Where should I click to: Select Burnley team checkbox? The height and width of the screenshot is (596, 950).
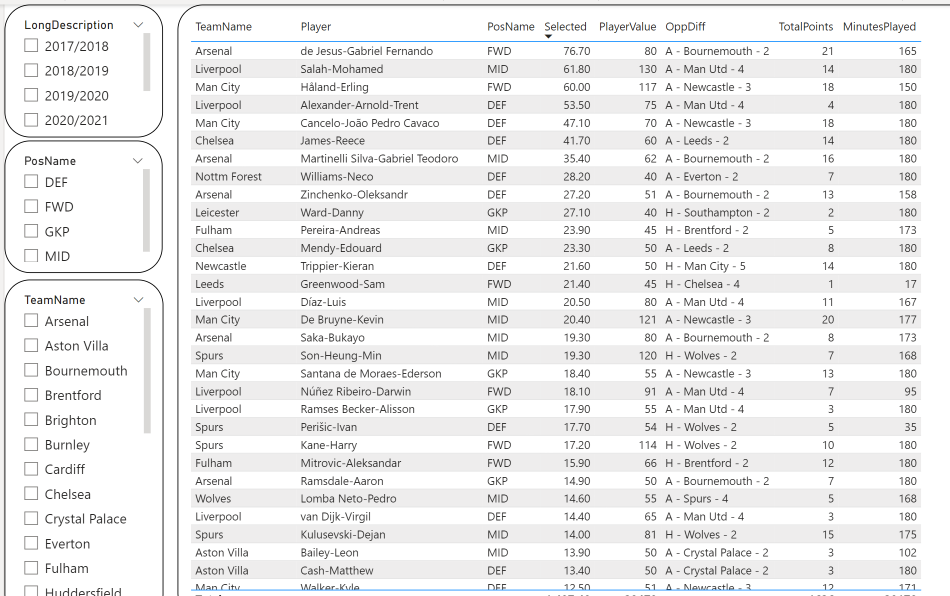coord(31,444)
